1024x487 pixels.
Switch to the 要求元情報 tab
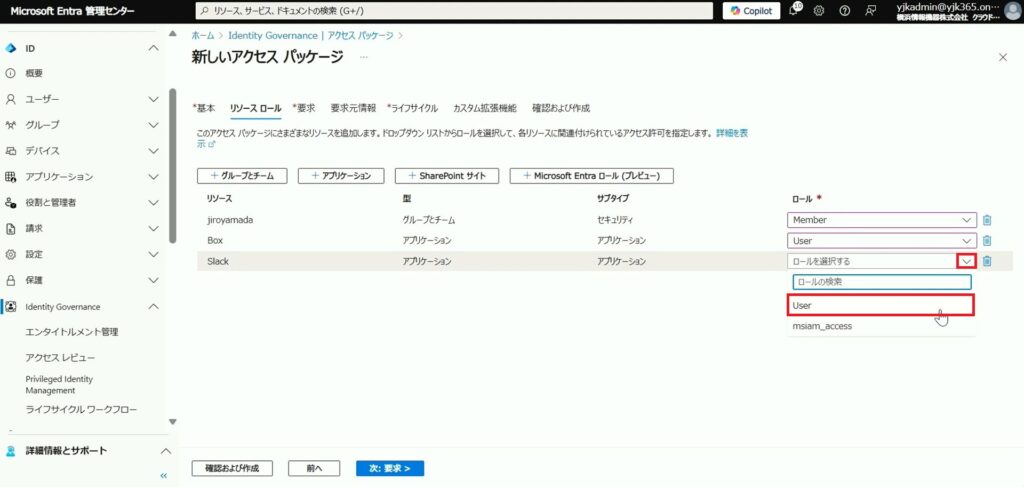(x=353, y=108)
